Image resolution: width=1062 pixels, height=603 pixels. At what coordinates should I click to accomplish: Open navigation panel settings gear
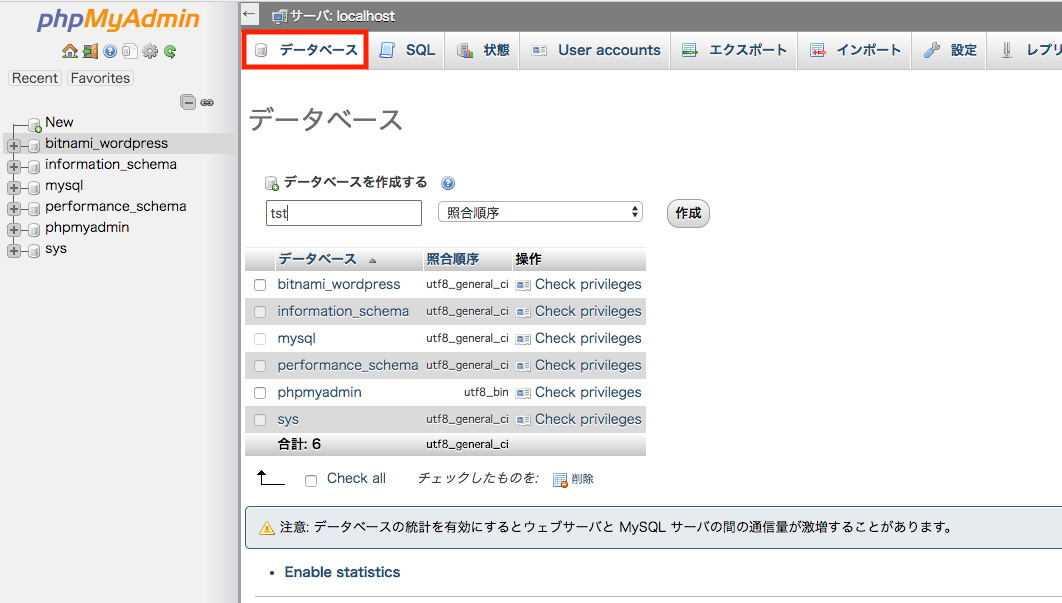point(150,51)
